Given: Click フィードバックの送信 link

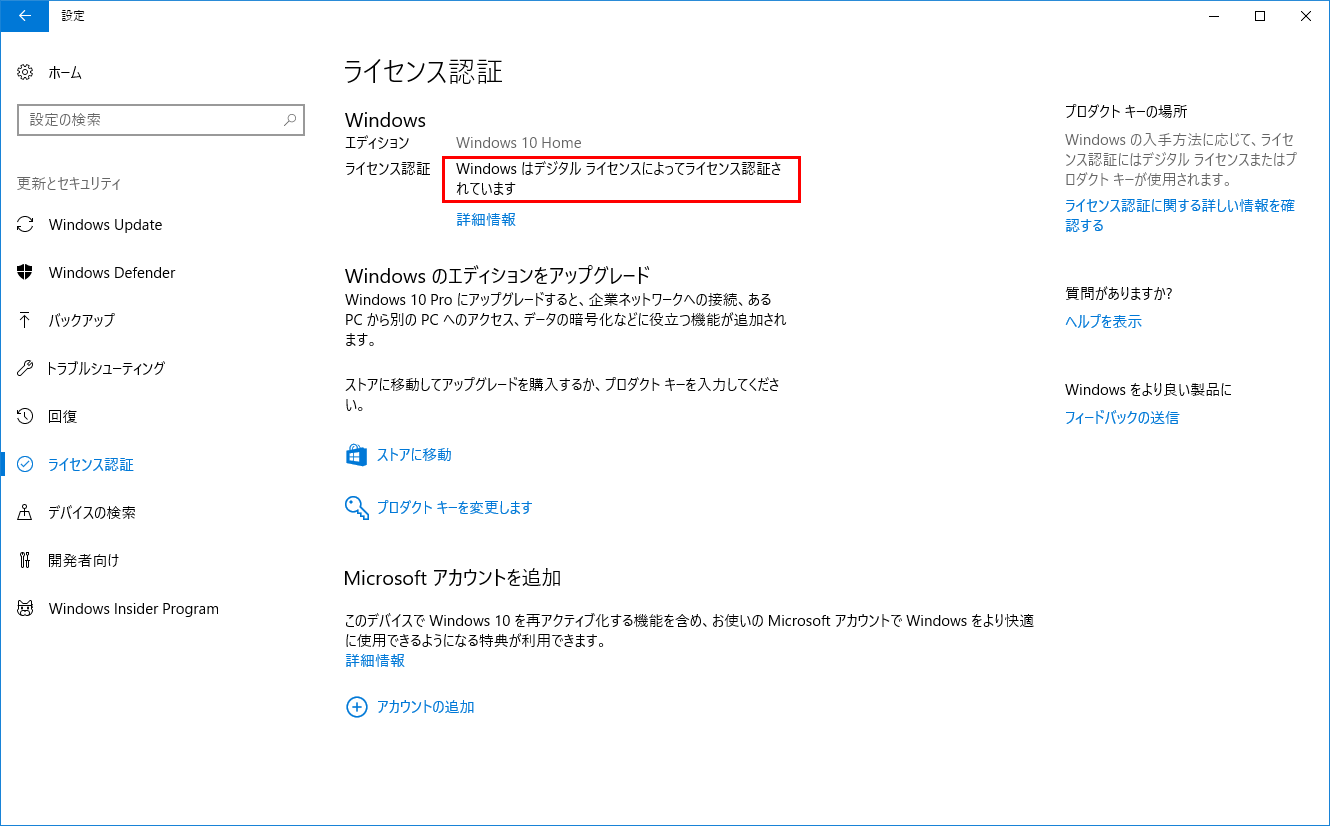Looking at the screenshot, I should [x=1121, y=418].
